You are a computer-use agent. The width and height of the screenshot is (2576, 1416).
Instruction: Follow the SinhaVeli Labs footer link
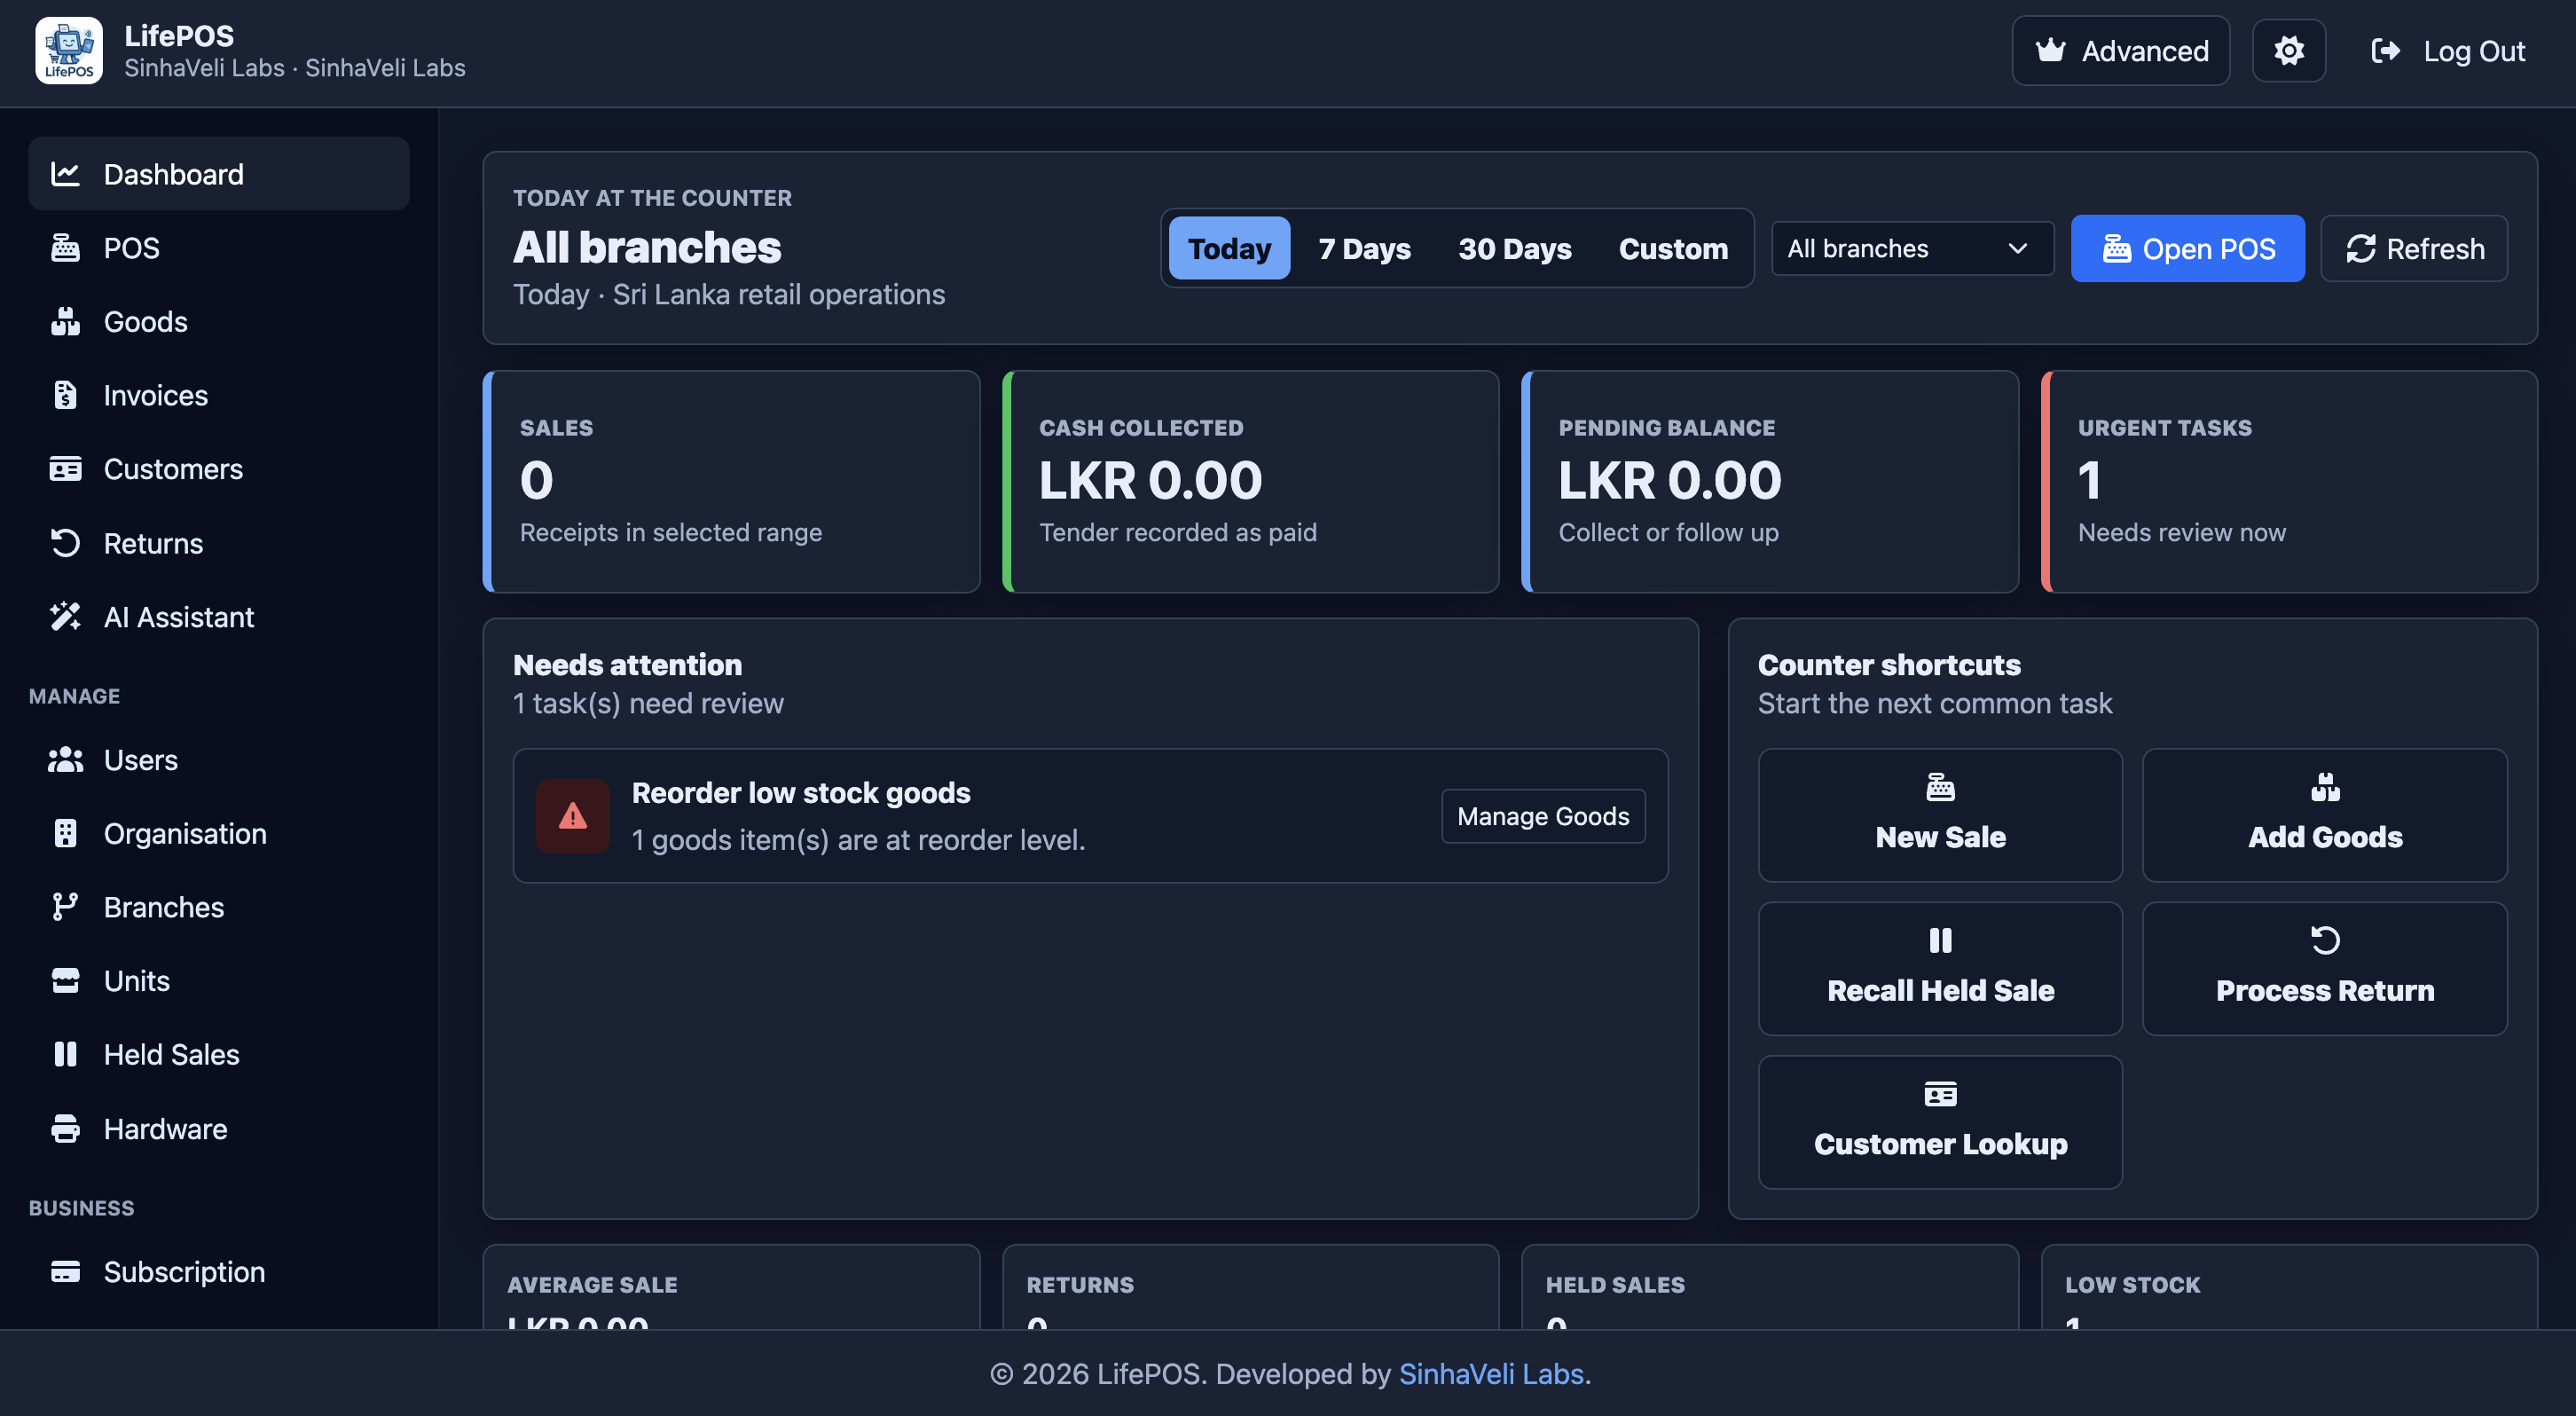pos(1491,1374)
